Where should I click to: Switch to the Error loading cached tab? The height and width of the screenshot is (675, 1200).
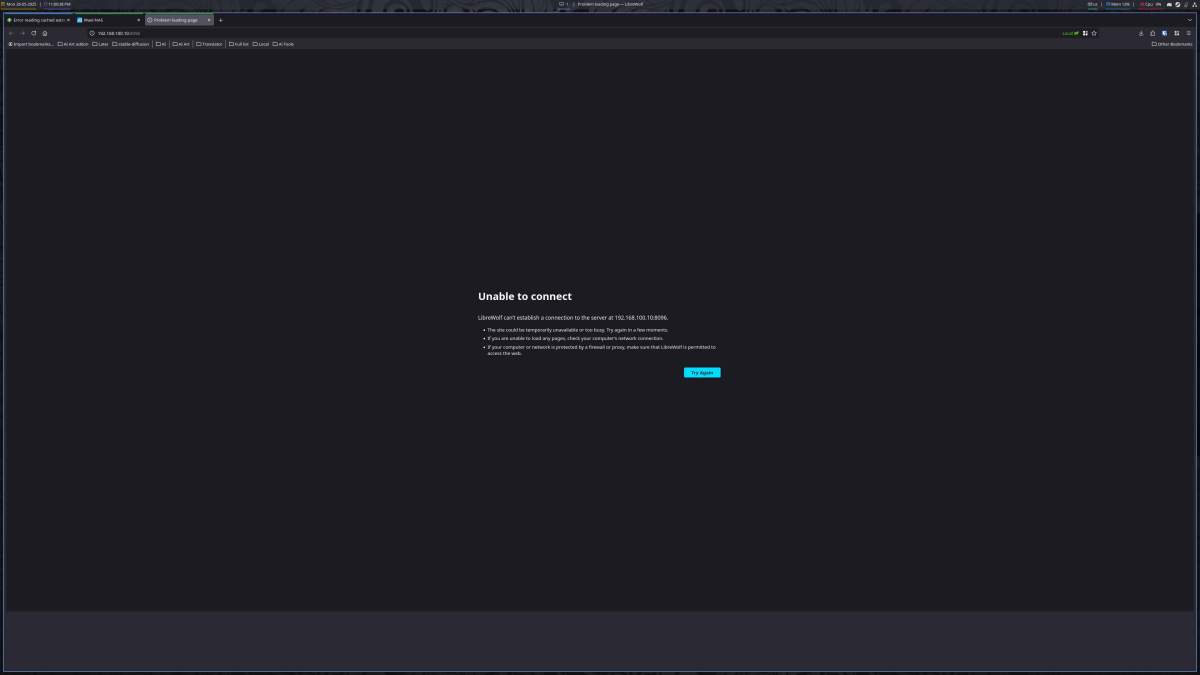[35, 19]
